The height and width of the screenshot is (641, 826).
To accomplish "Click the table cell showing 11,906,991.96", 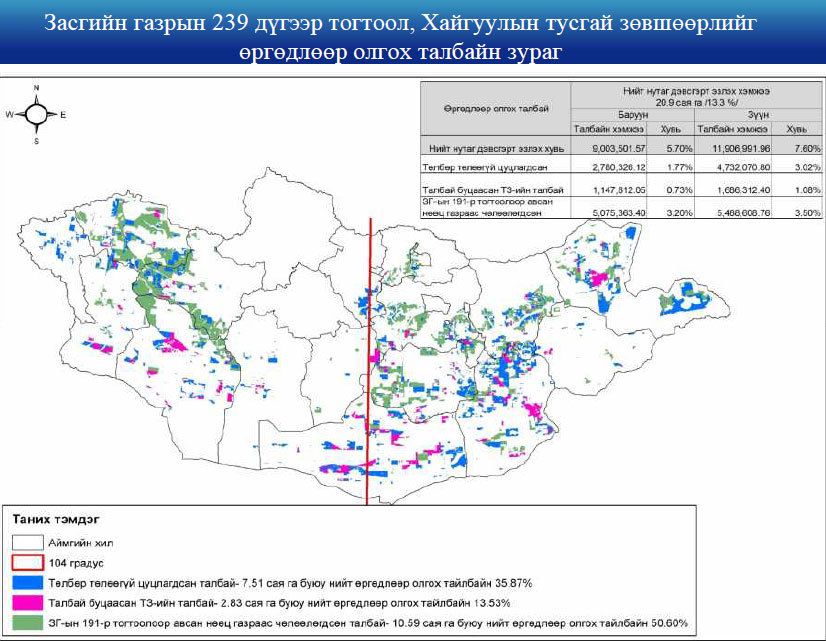I will [735, 147].
